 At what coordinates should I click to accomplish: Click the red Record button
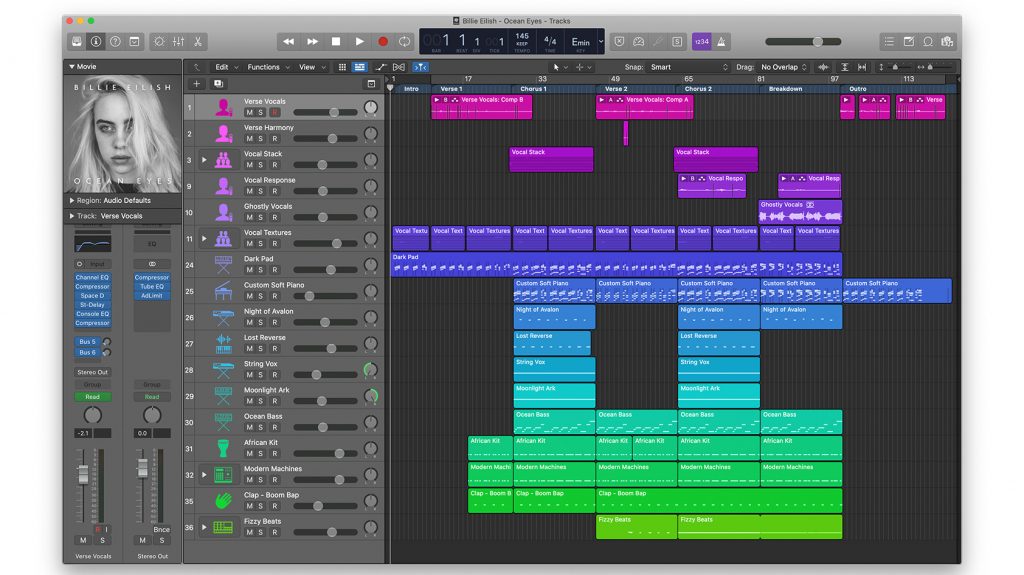tap(383, 42)
